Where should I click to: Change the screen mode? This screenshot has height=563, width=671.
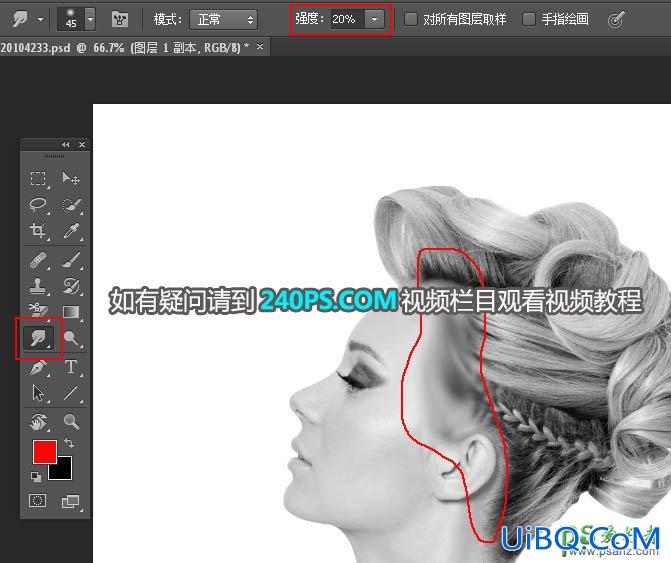point(70,501)
